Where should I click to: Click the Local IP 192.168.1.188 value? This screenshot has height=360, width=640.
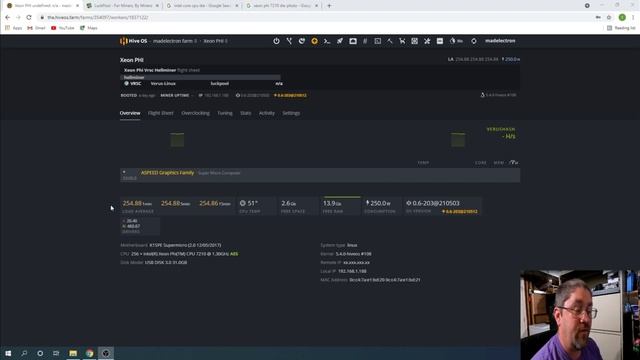pos(352,271)
